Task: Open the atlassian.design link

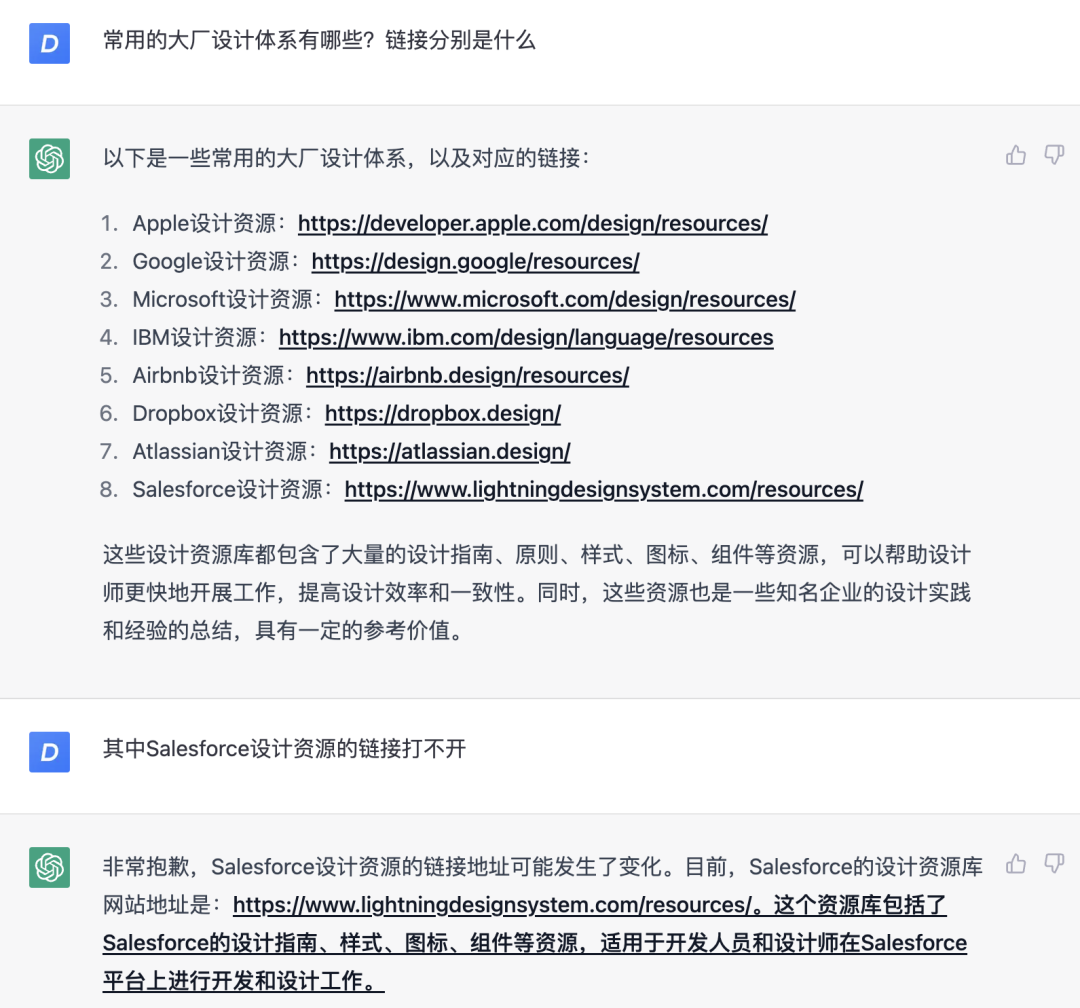Action: pyautogui.click(x=450, y=451)
